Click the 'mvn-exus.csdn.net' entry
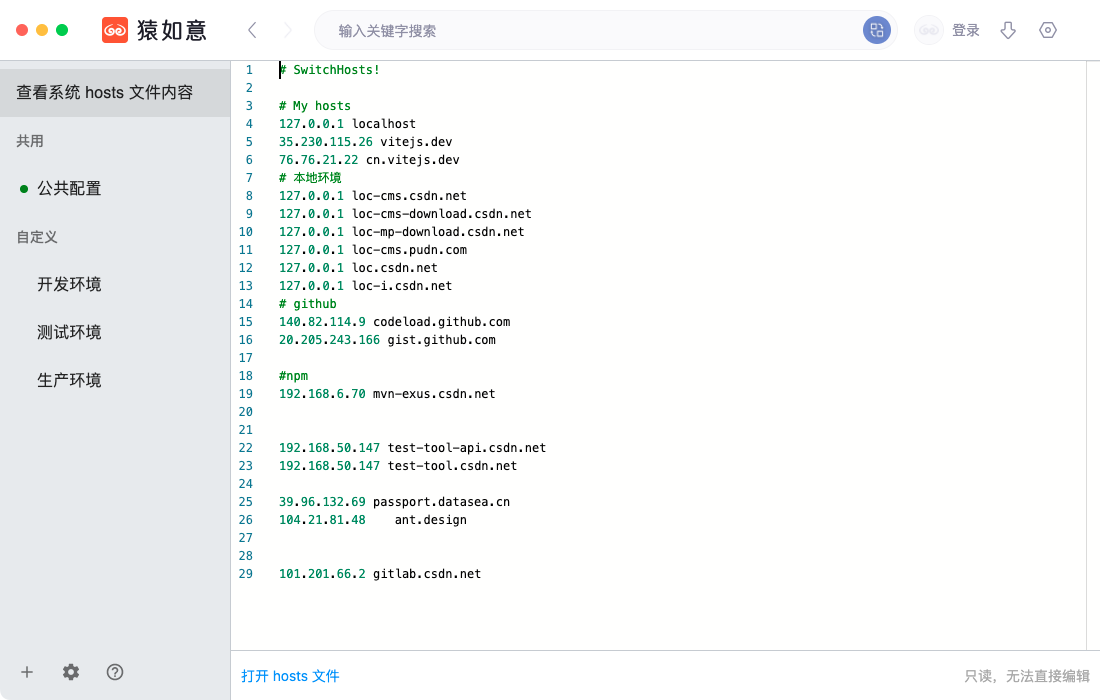This screenshot has width=1100, height=700. [434, 394]
